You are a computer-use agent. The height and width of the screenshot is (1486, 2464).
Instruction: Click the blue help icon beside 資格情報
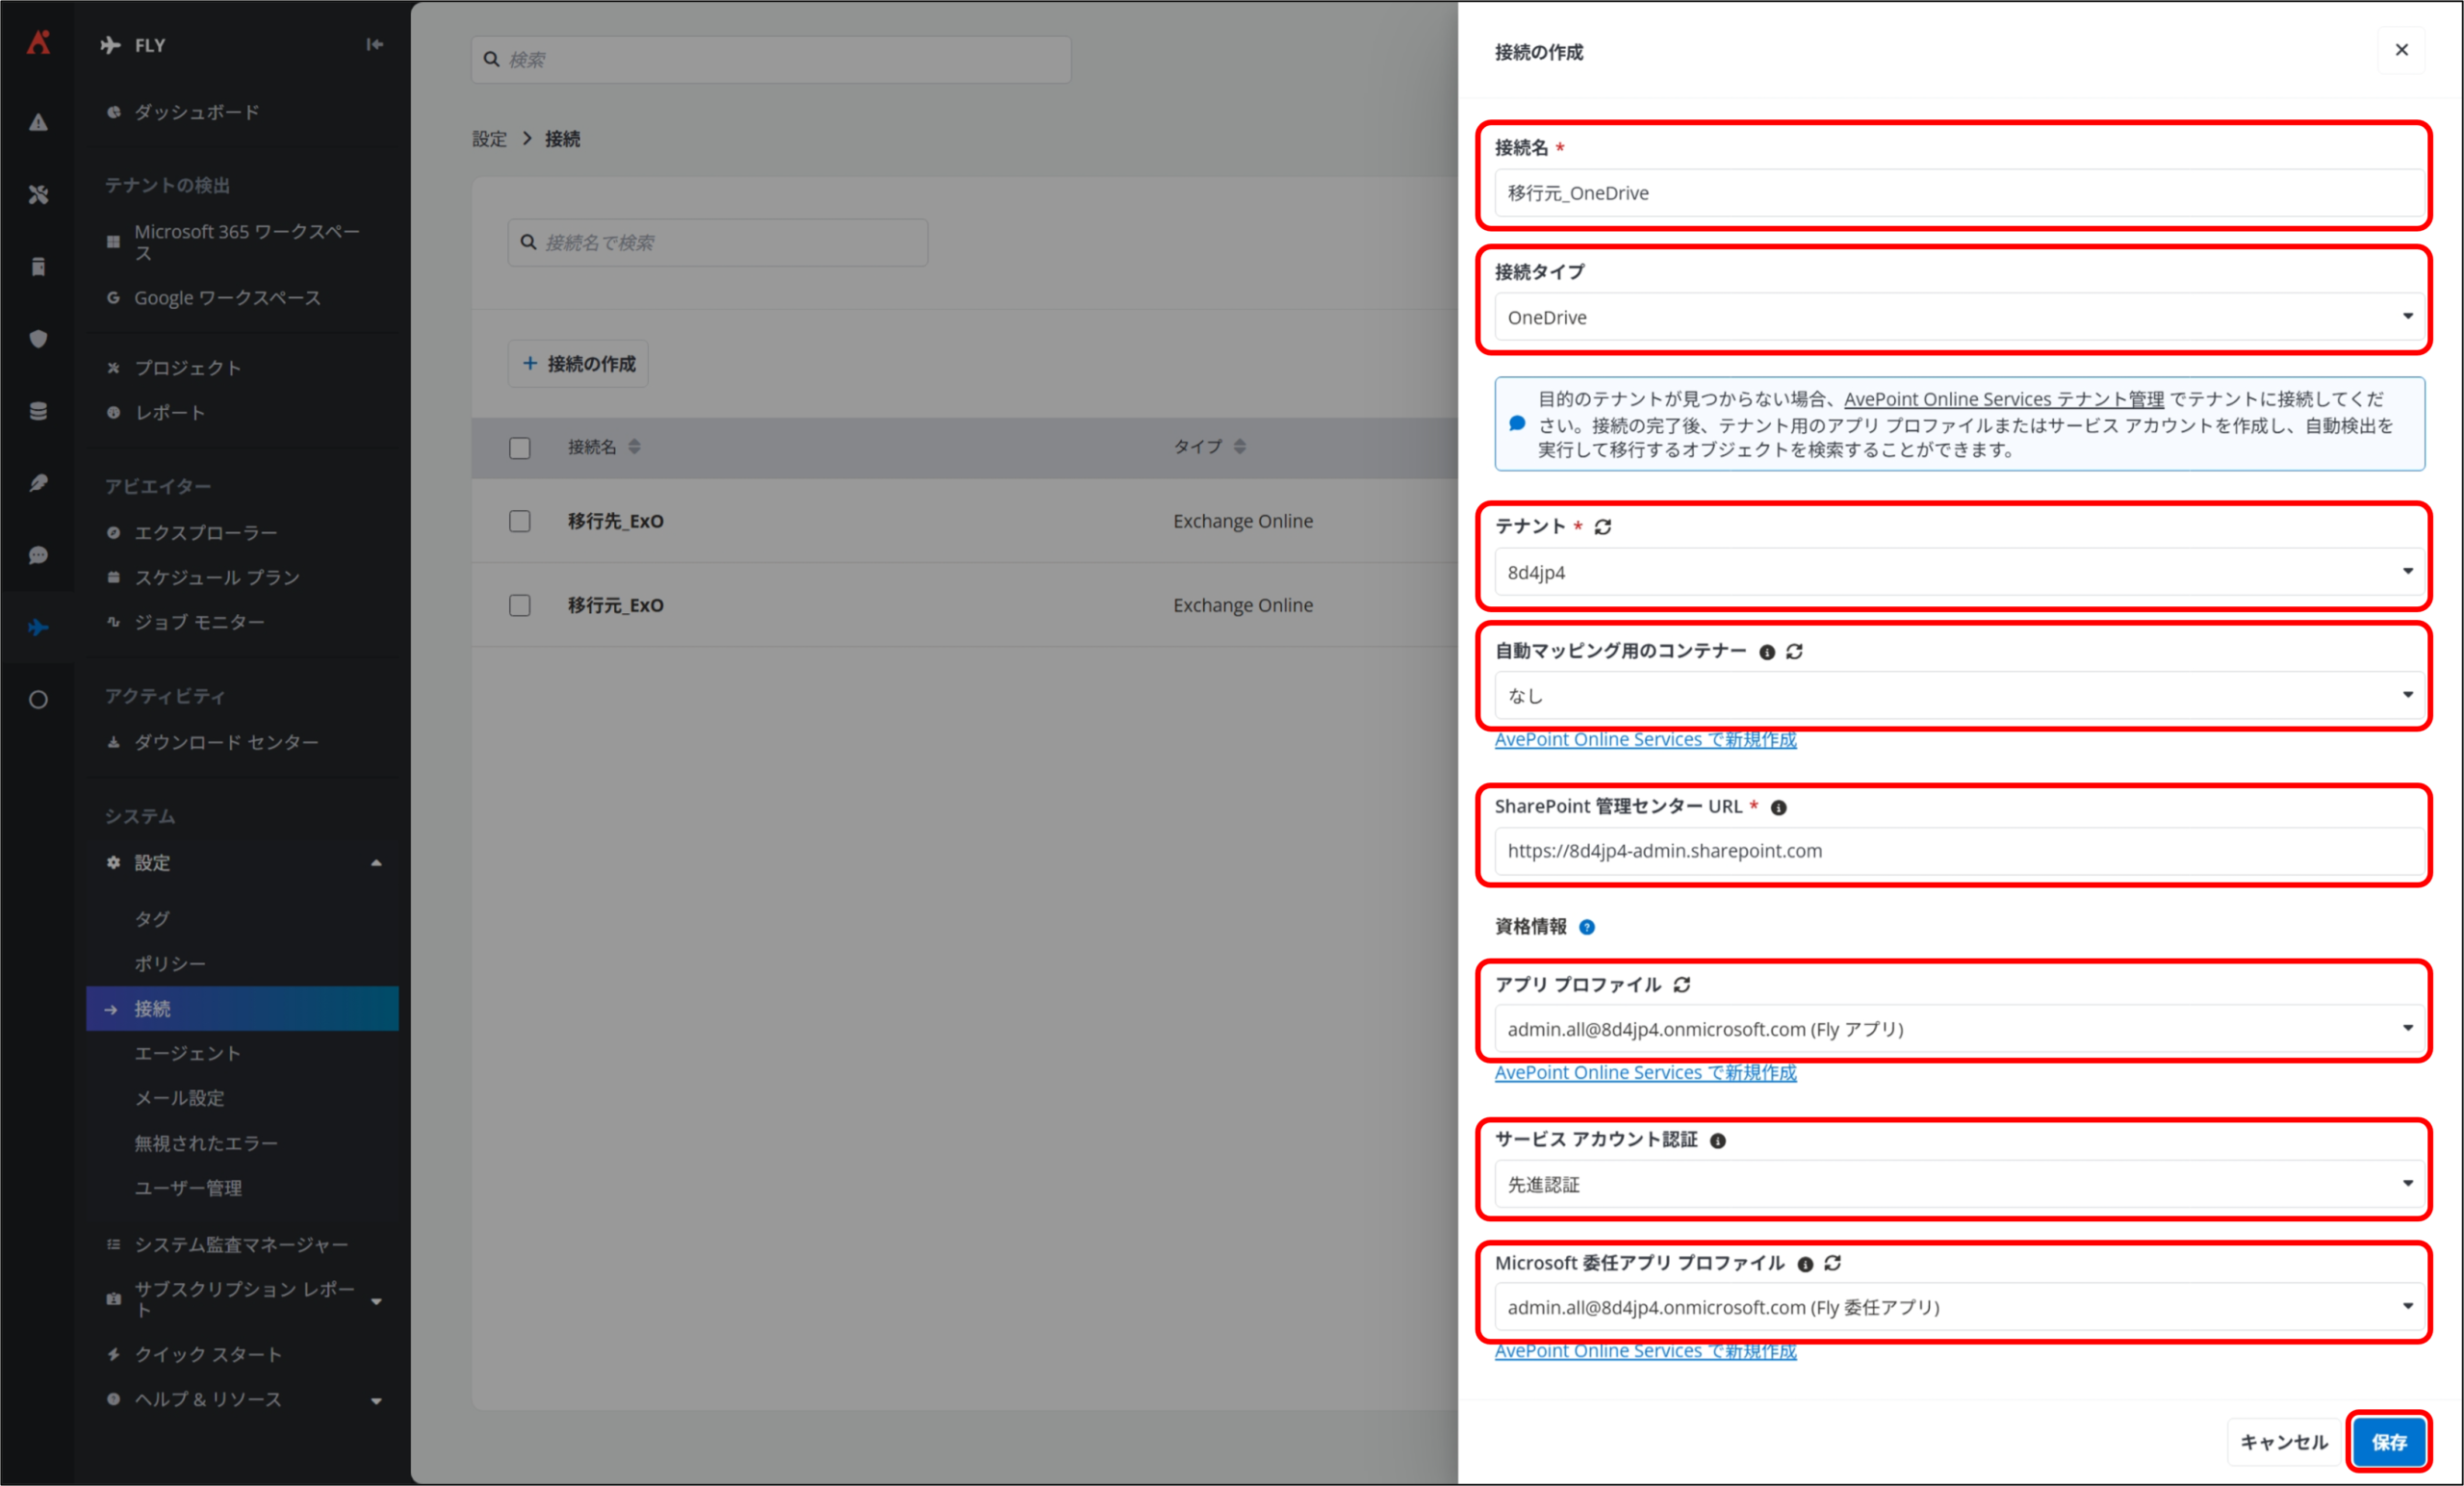[1586, 927]
